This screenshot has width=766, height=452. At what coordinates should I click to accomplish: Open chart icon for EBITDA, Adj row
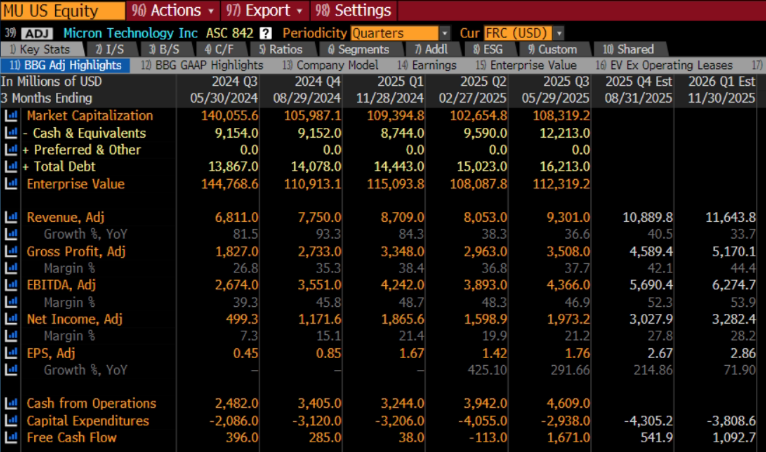(11, 285)
